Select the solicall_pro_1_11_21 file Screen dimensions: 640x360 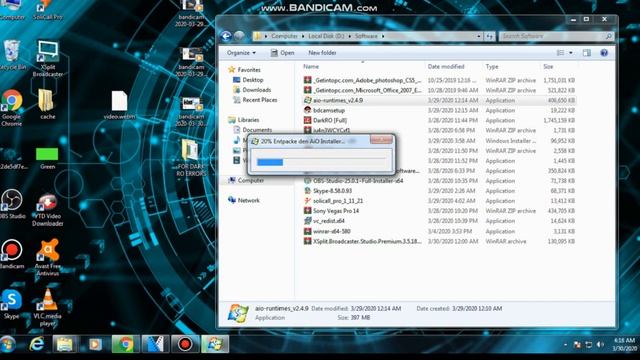coord(439,201)
